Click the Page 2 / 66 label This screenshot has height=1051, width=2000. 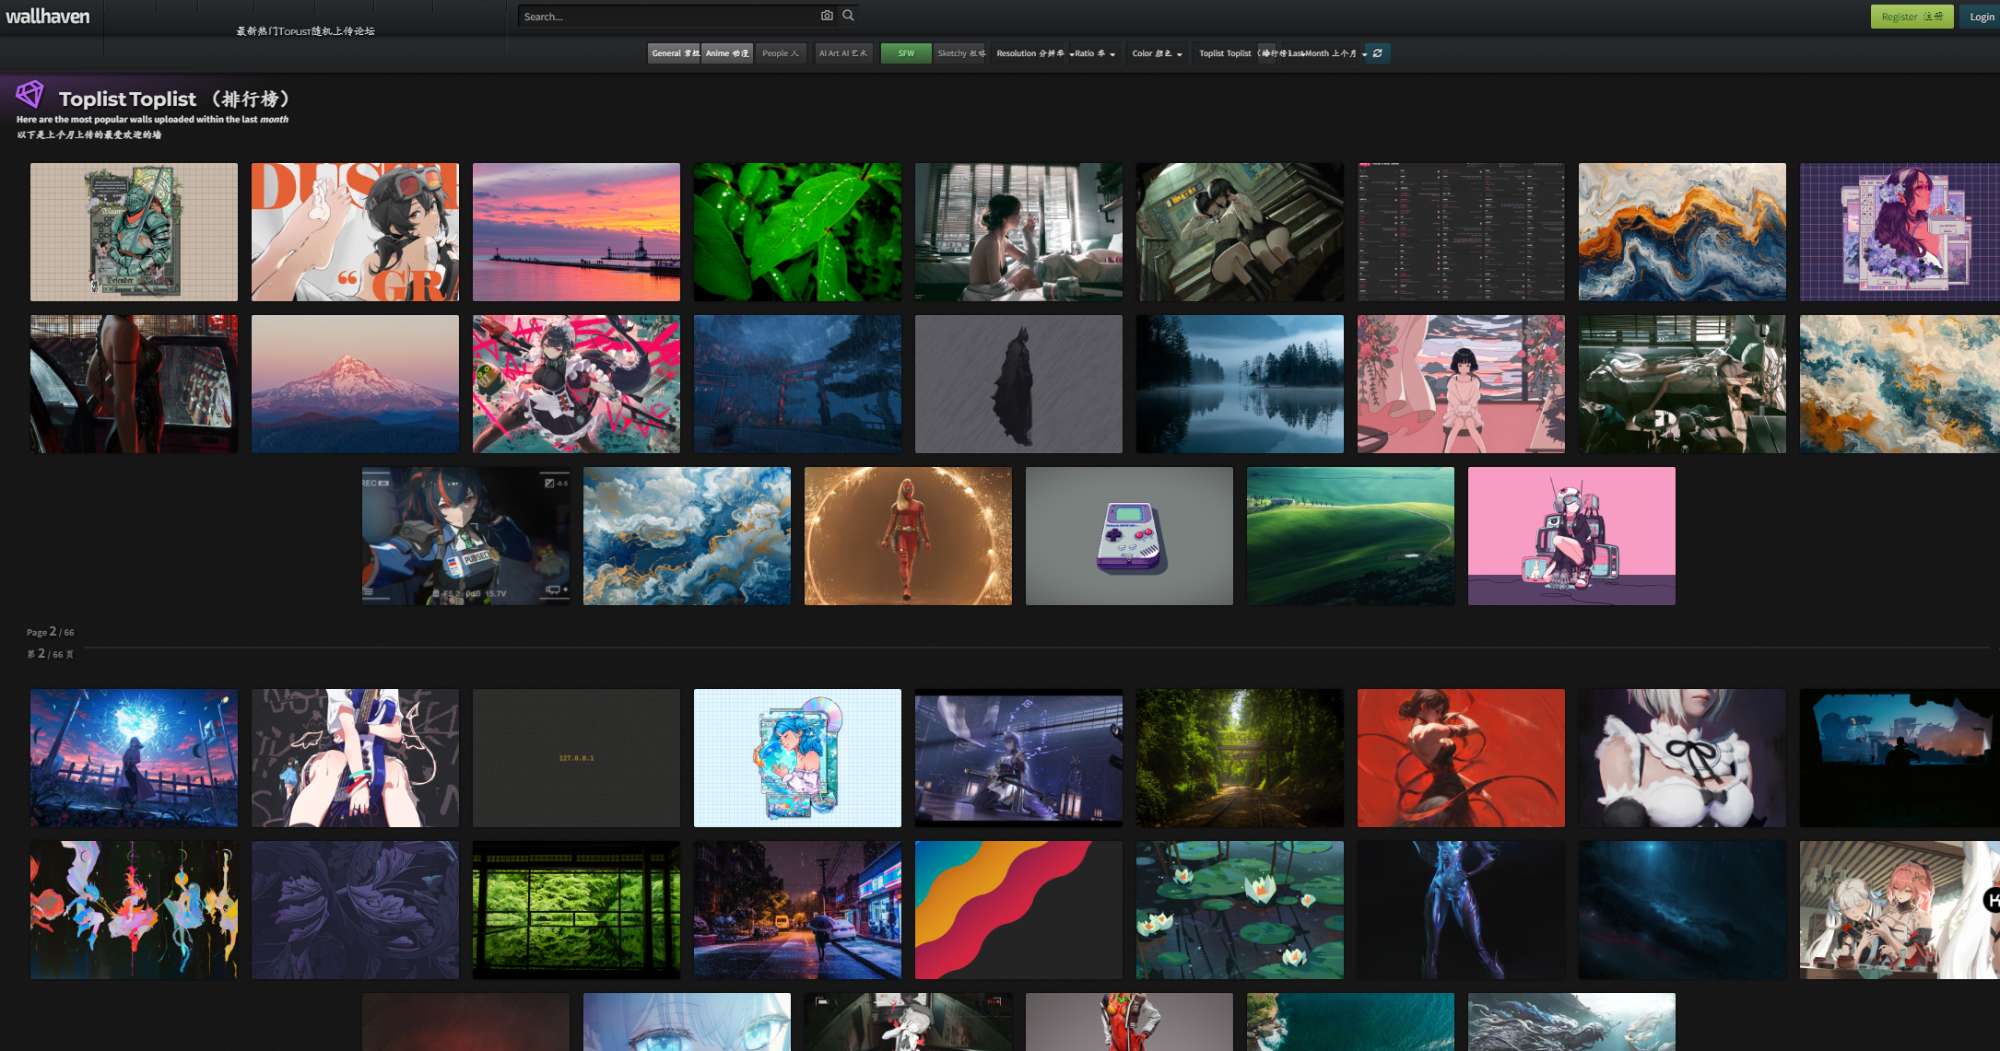50,632
